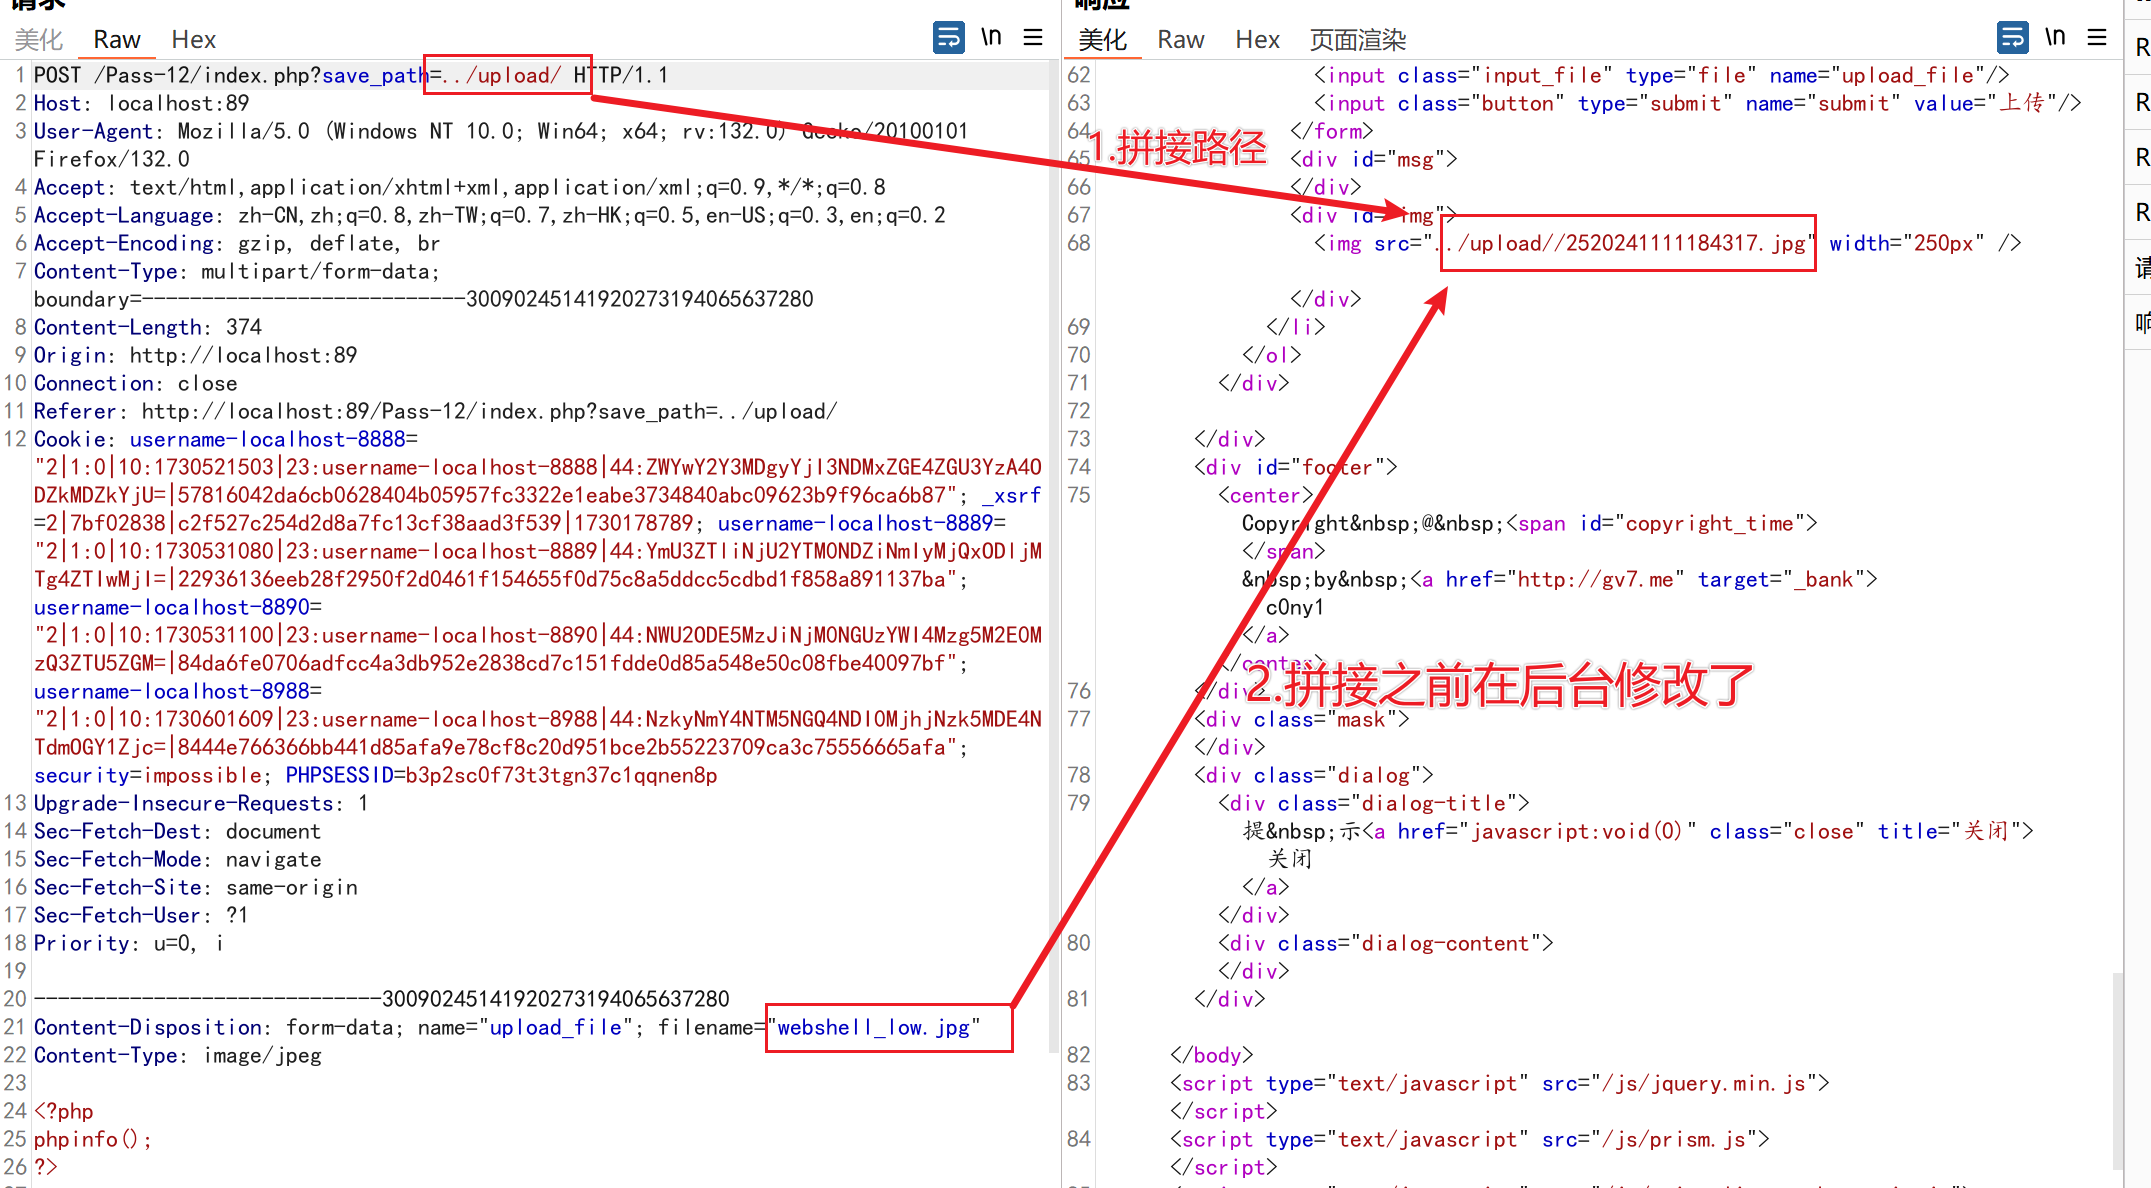
Task: Toggle word wrap icon in response panel
Action: pos(2012,38)
